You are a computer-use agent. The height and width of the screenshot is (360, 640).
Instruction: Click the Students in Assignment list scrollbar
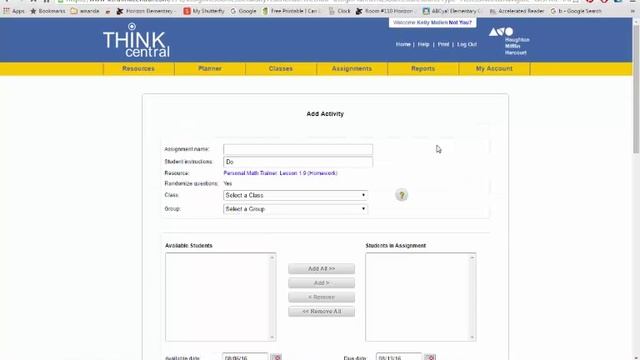tap(472, 297)
